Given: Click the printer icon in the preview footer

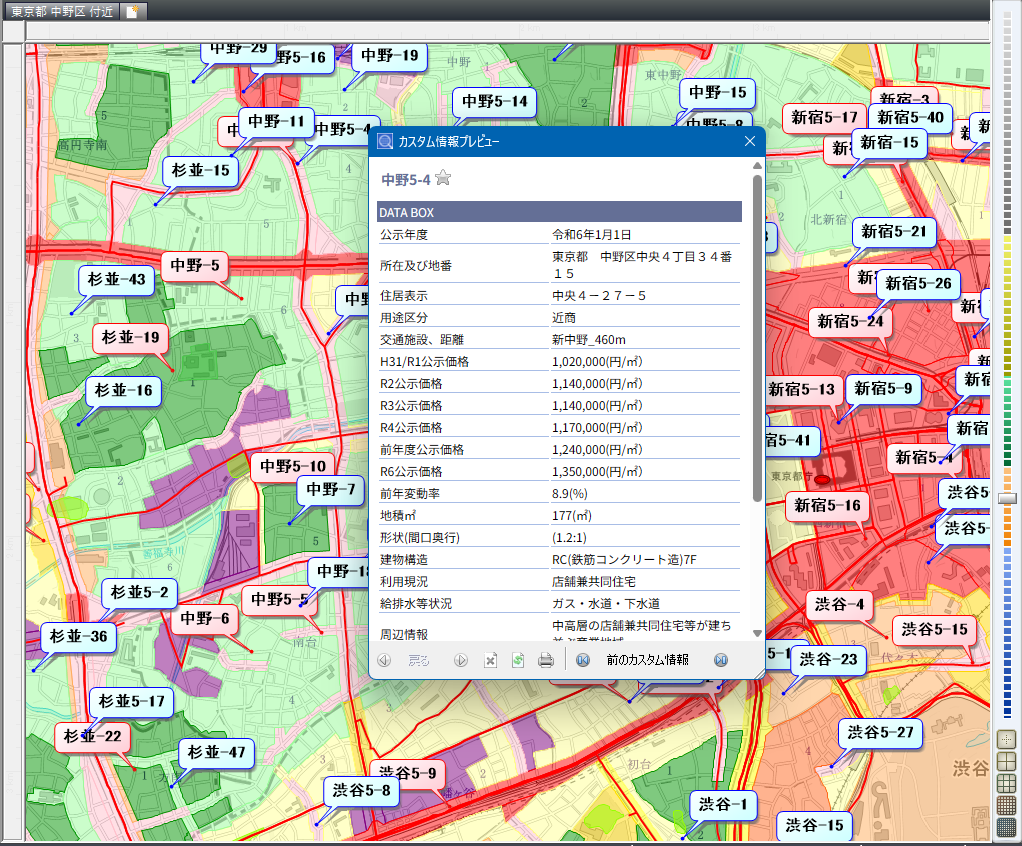Looking at the screenshot, I should (546, 660).
